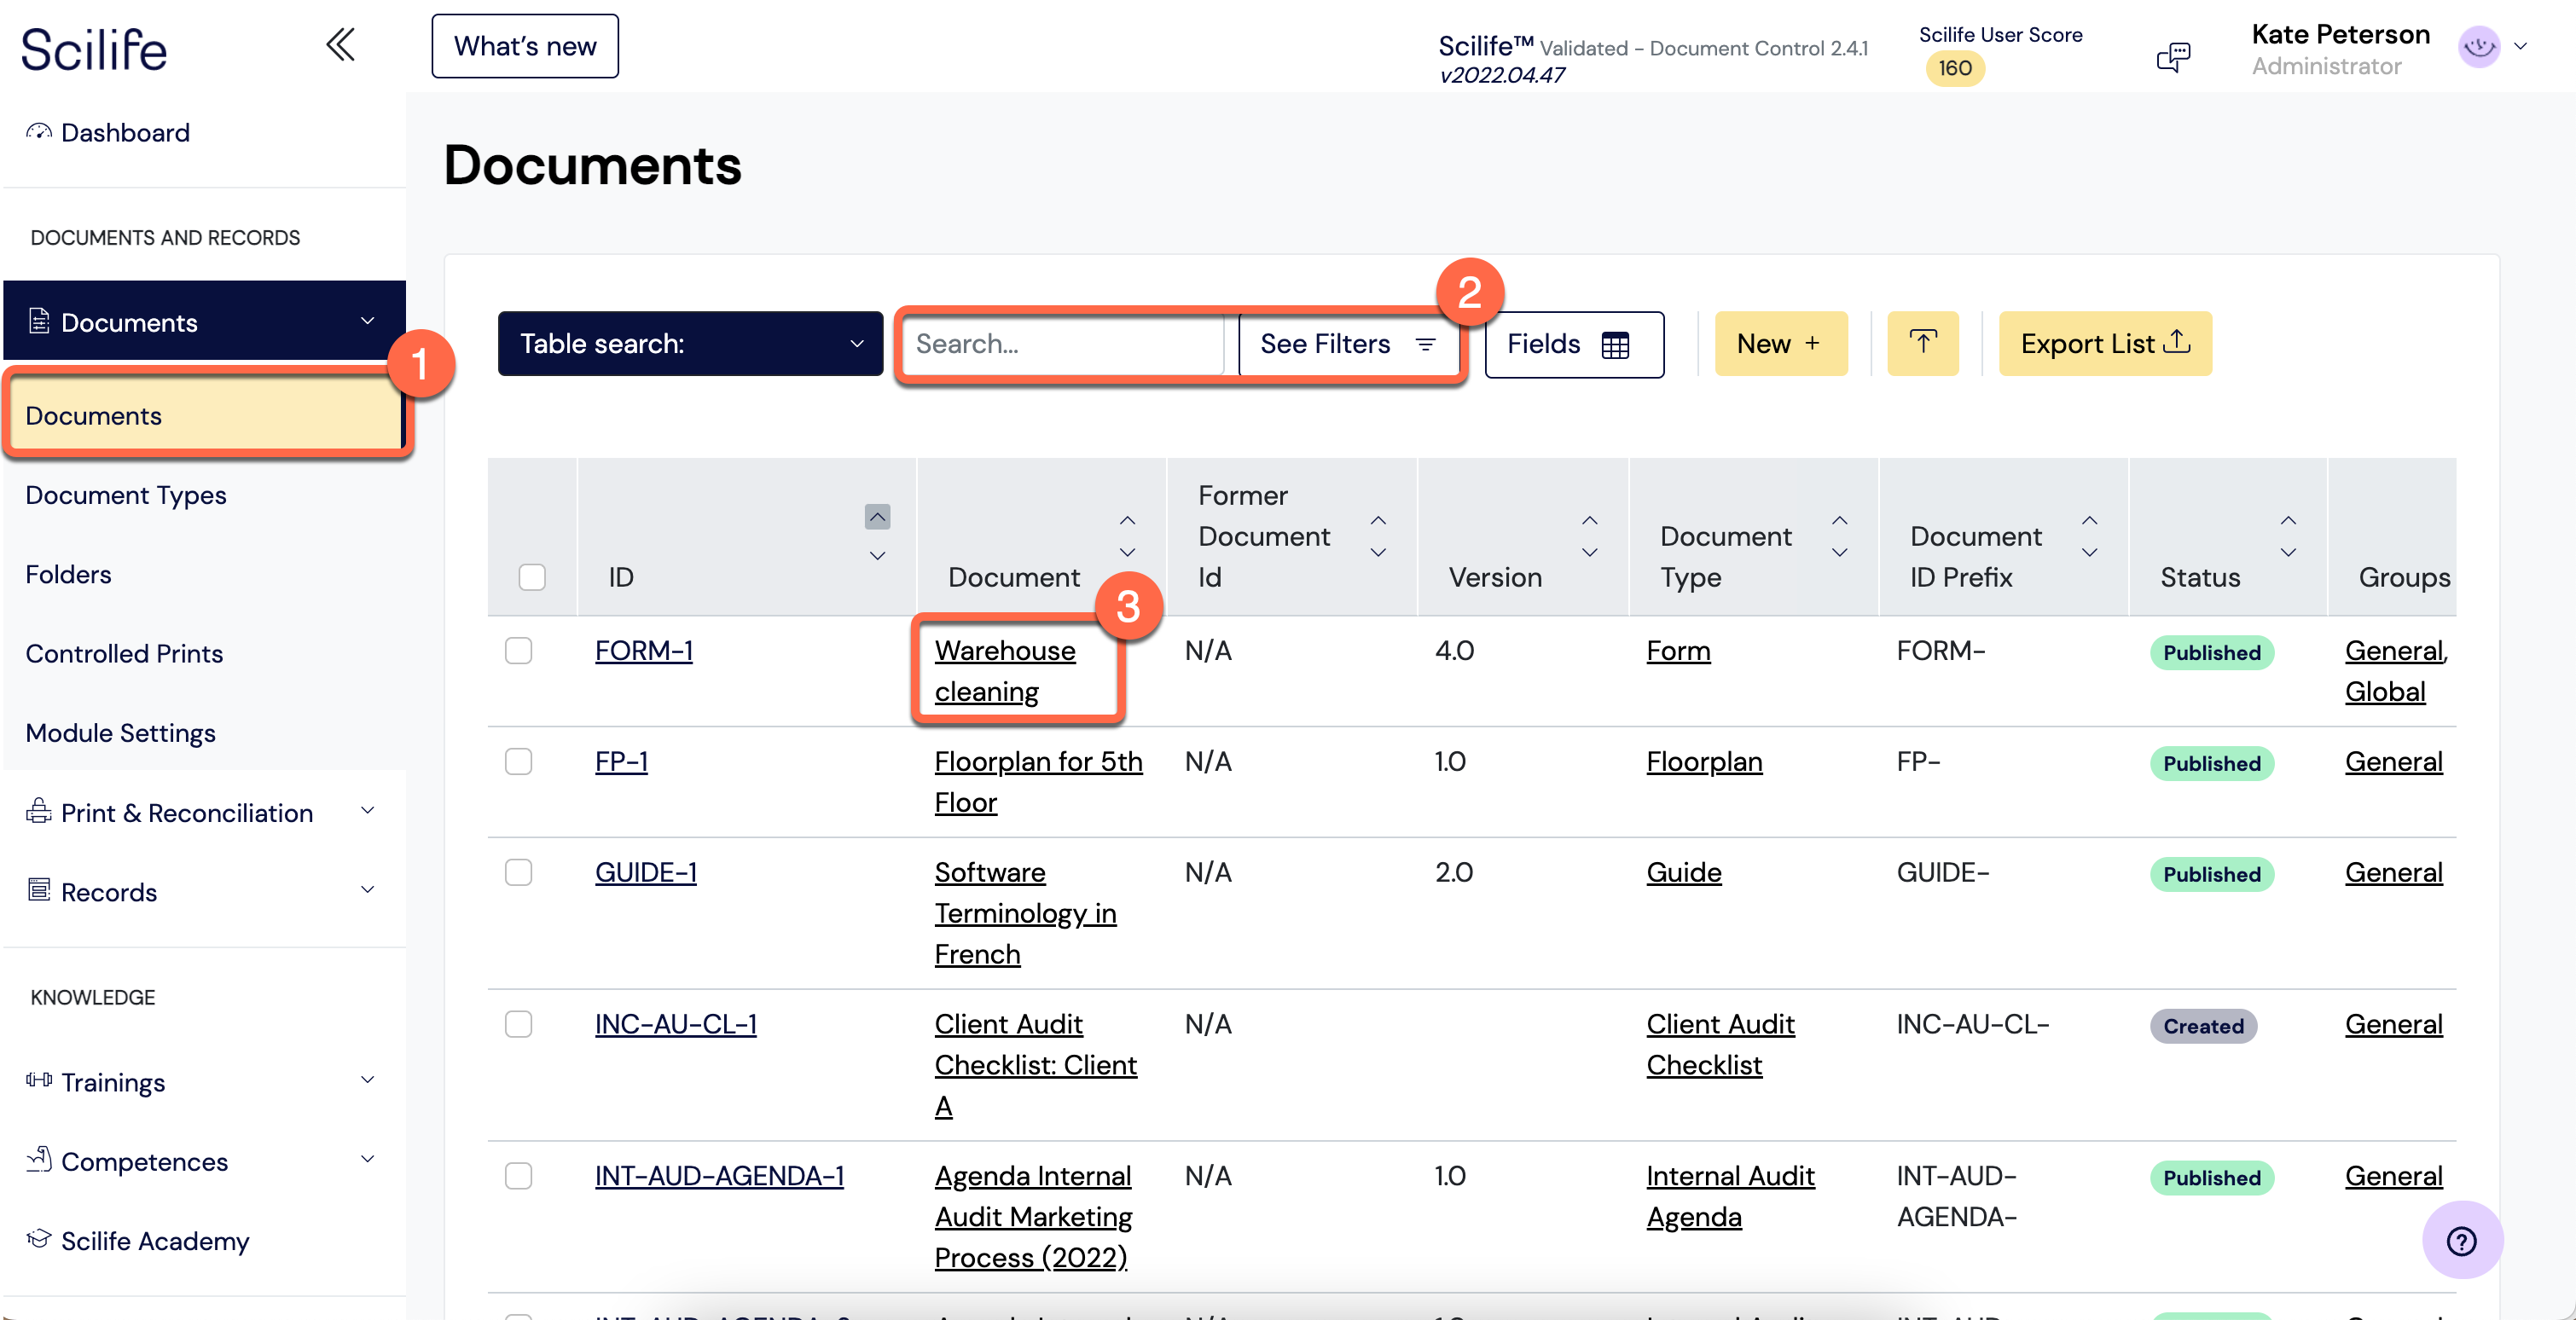Screen dimensions: 2576x1320
Task: Open Client Audit Checklist type link
Action: (x=1720, y=1045)
